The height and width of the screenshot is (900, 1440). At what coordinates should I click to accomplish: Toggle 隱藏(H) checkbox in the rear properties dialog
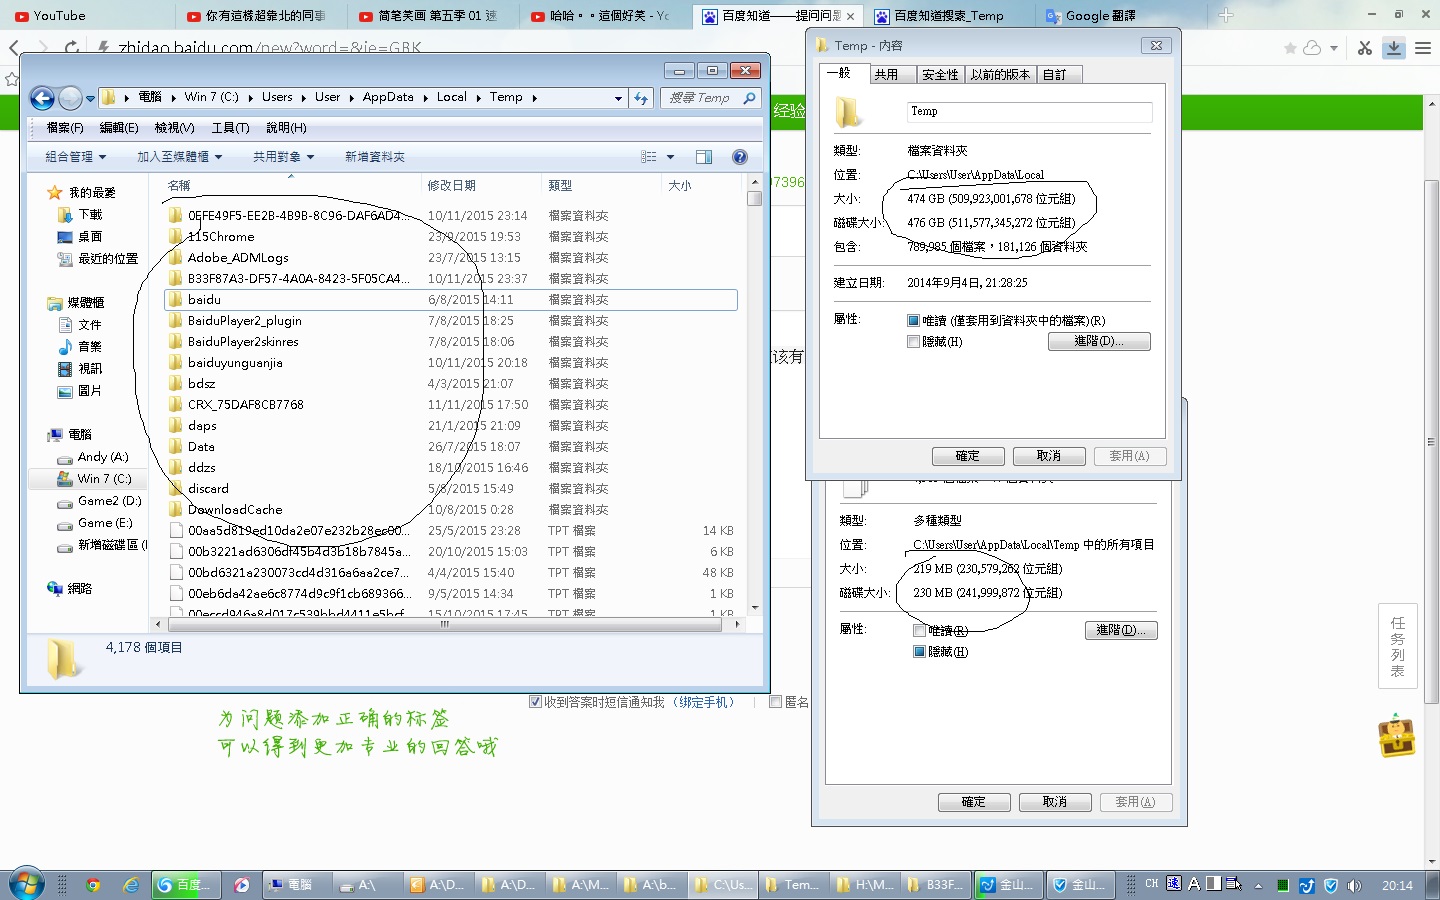pyautogui.click(x=919, y=652)
